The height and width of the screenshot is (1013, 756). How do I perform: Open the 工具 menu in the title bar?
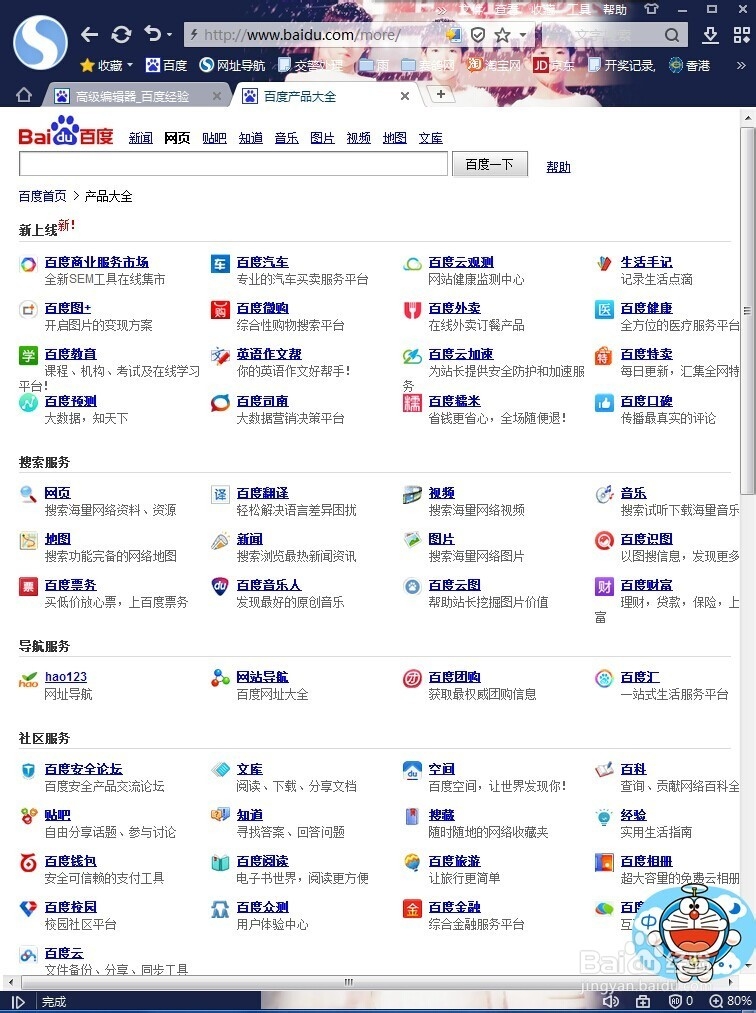579,10
